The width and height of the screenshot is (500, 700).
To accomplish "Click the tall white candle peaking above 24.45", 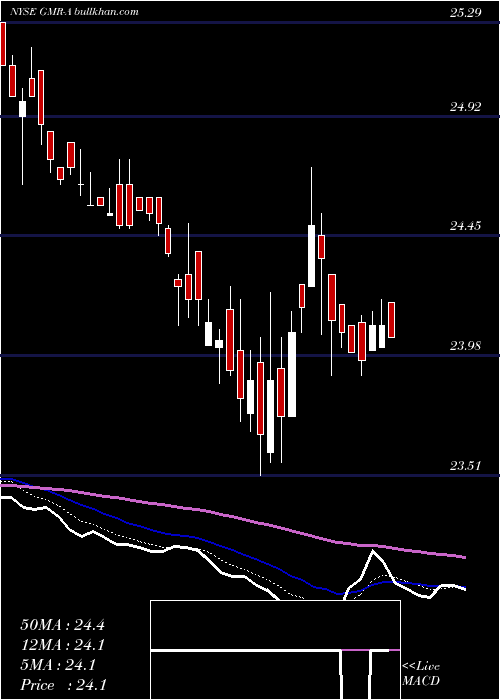I will [312, 256].
